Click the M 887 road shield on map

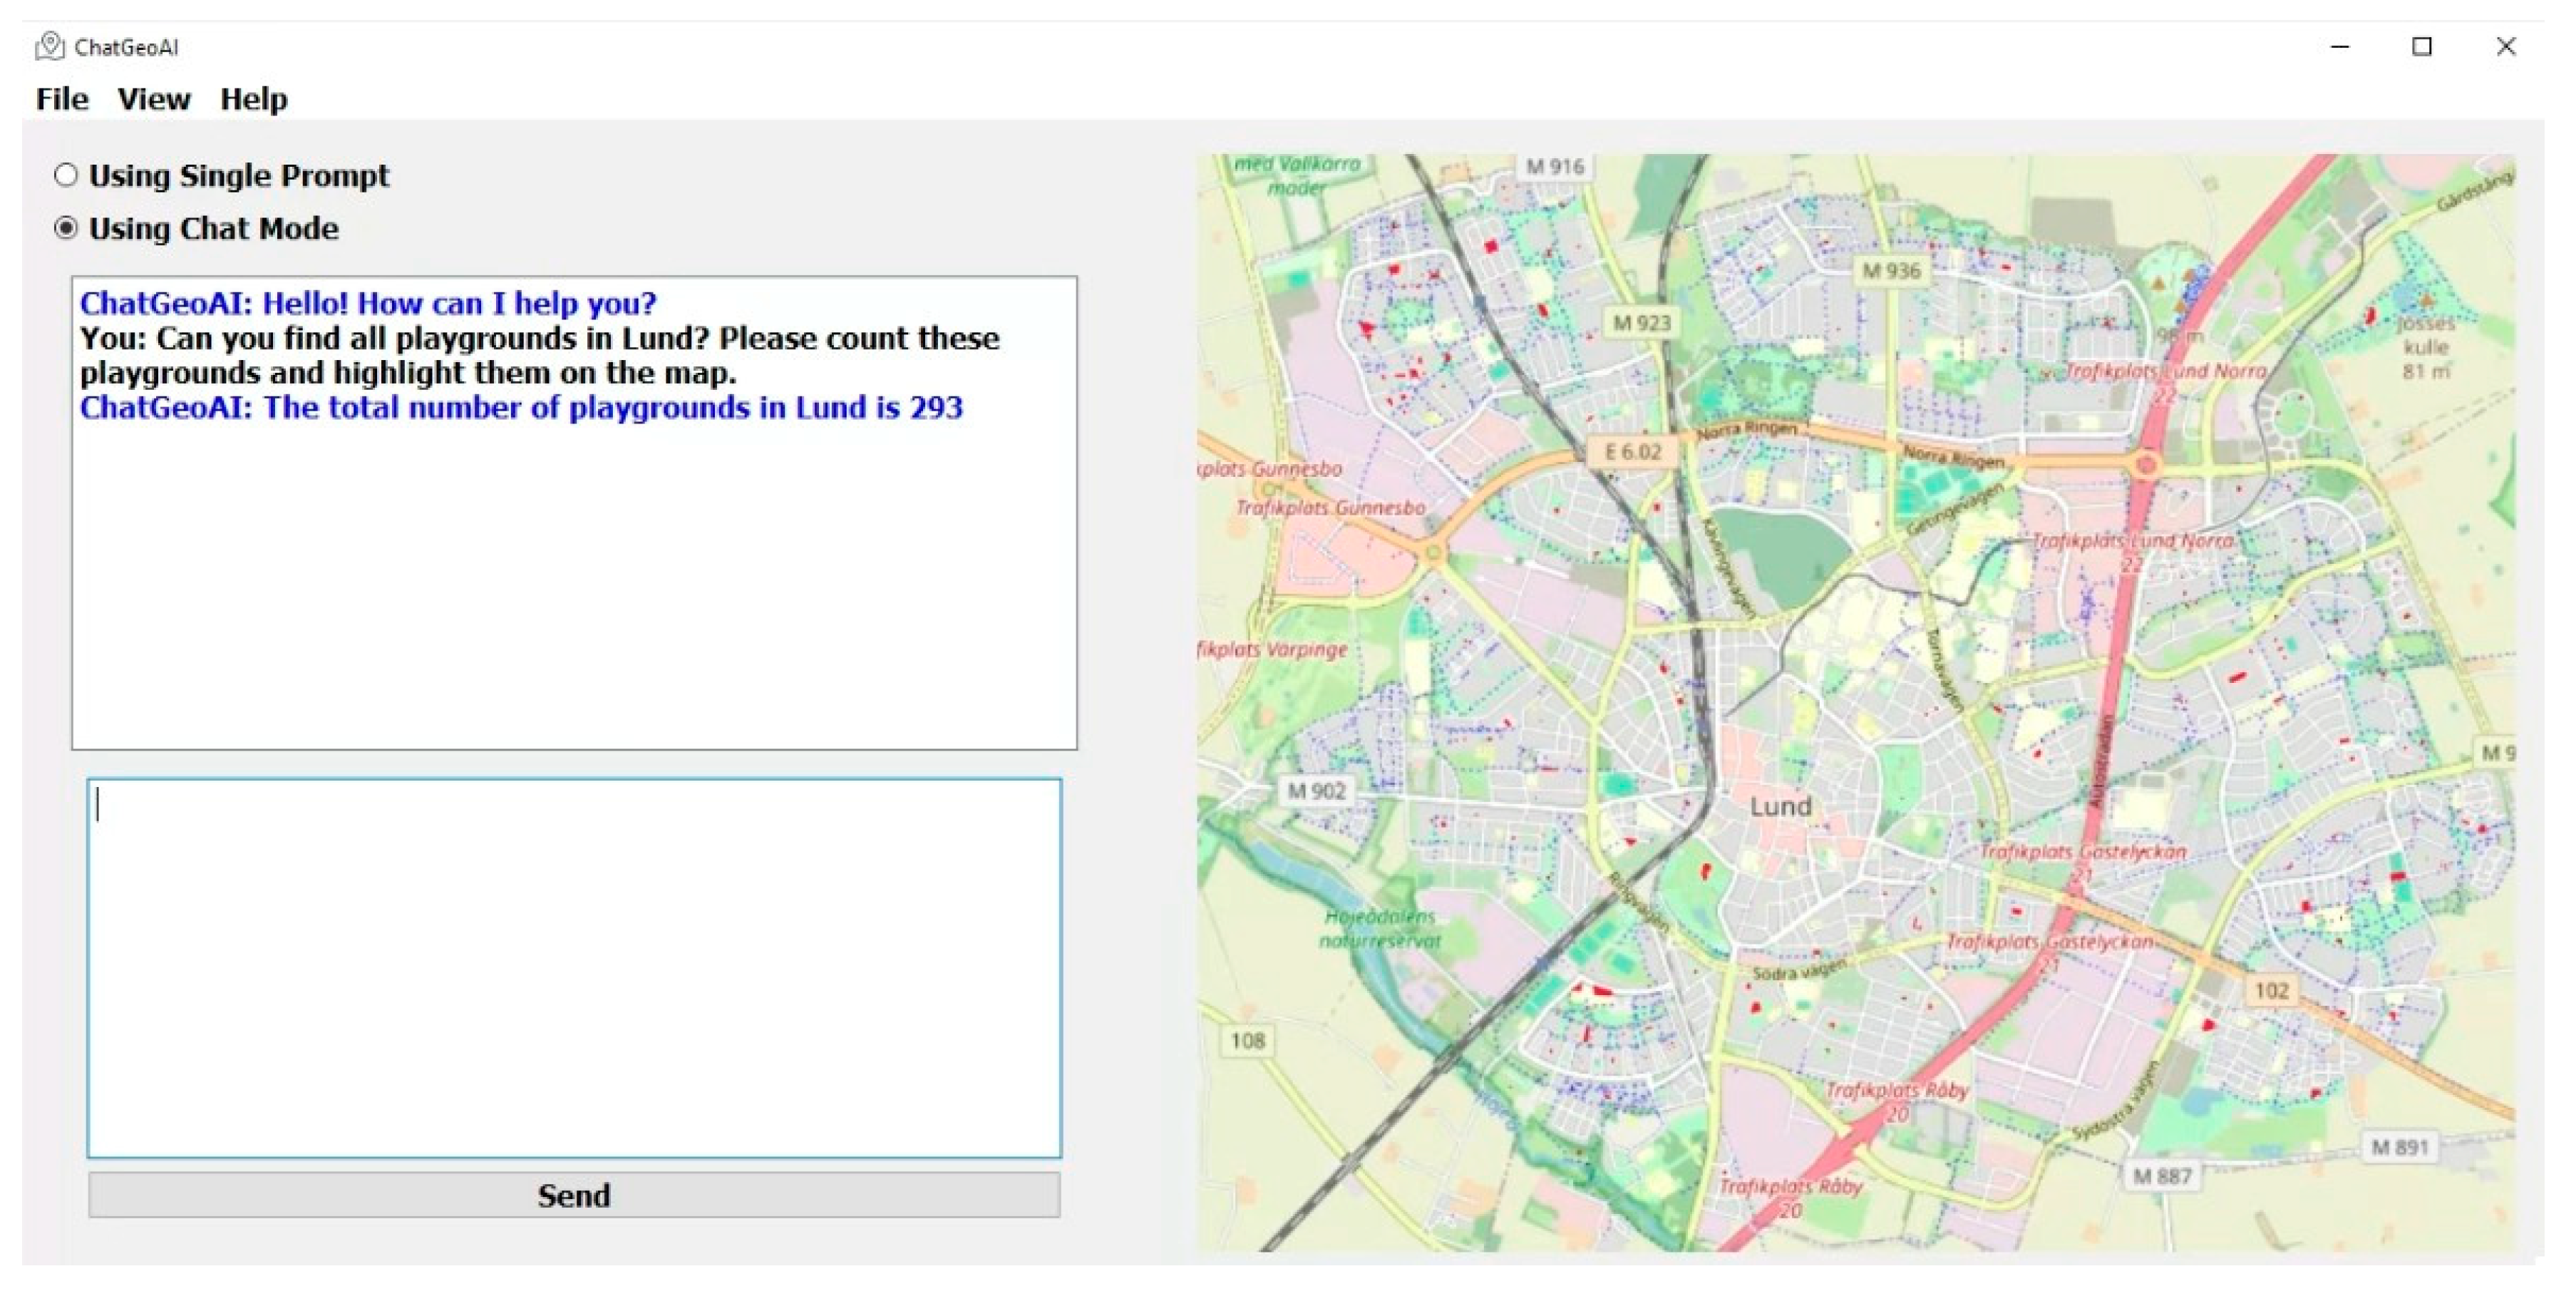(x=2161, y=1176)
